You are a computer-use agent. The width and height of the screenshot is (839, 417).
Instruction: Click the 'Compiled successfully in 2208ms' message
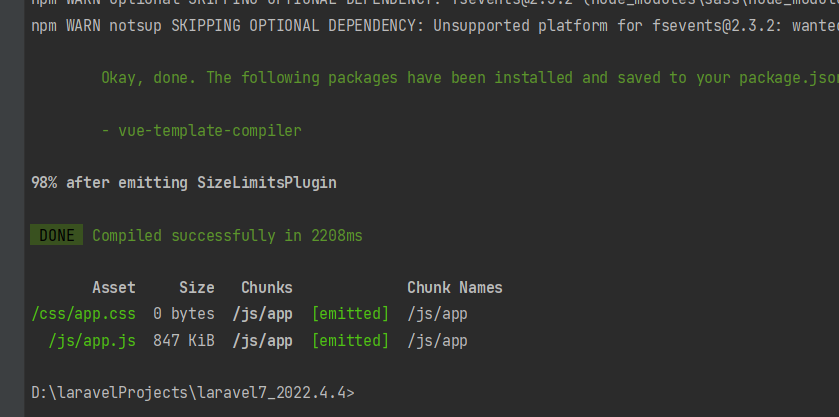pyautogui.click(x=227, y=236)
